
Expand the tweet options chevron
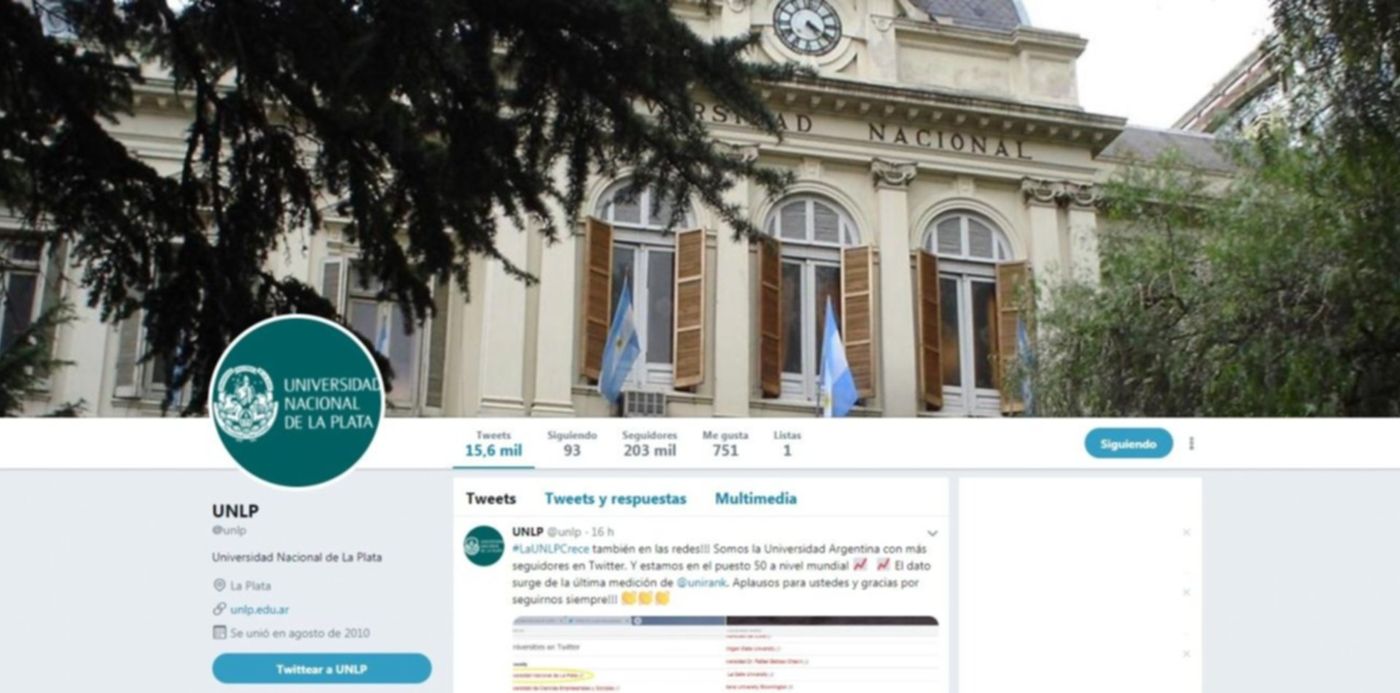click(x=932, y=533)
